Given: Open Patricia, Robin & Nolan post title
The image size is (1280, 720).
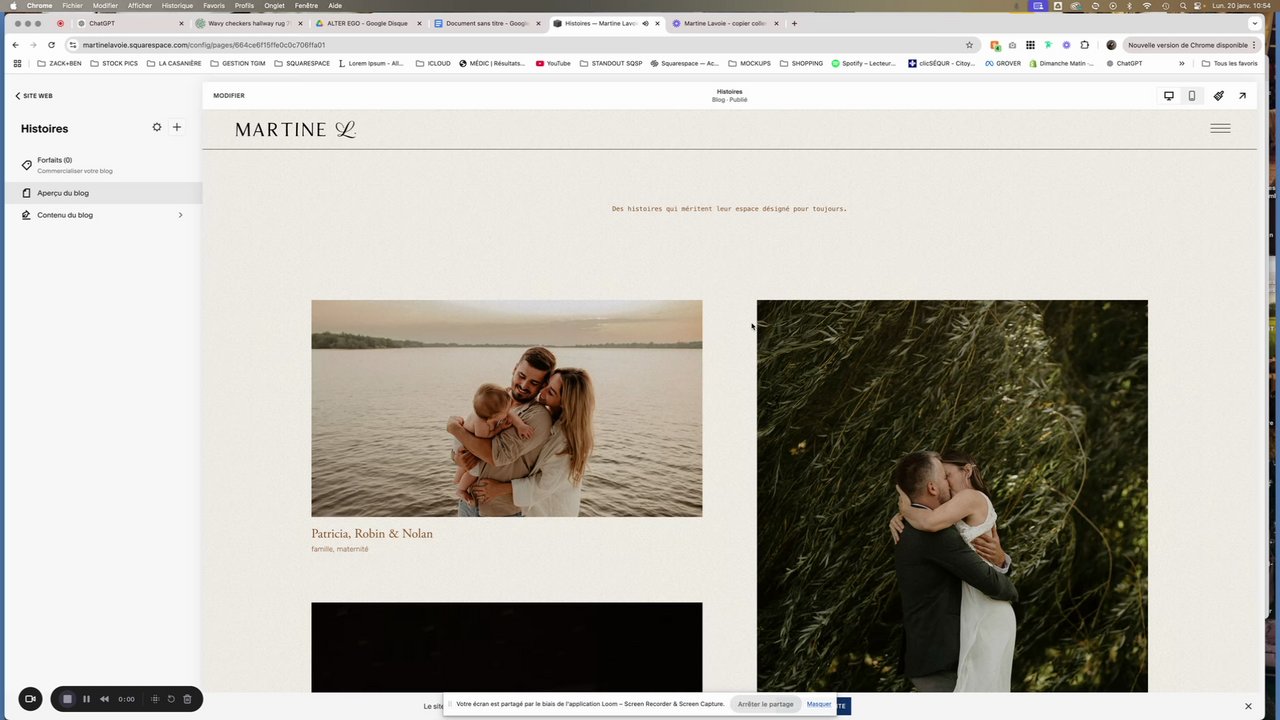Looking at the screenshot, I should (x=372, y=534).
